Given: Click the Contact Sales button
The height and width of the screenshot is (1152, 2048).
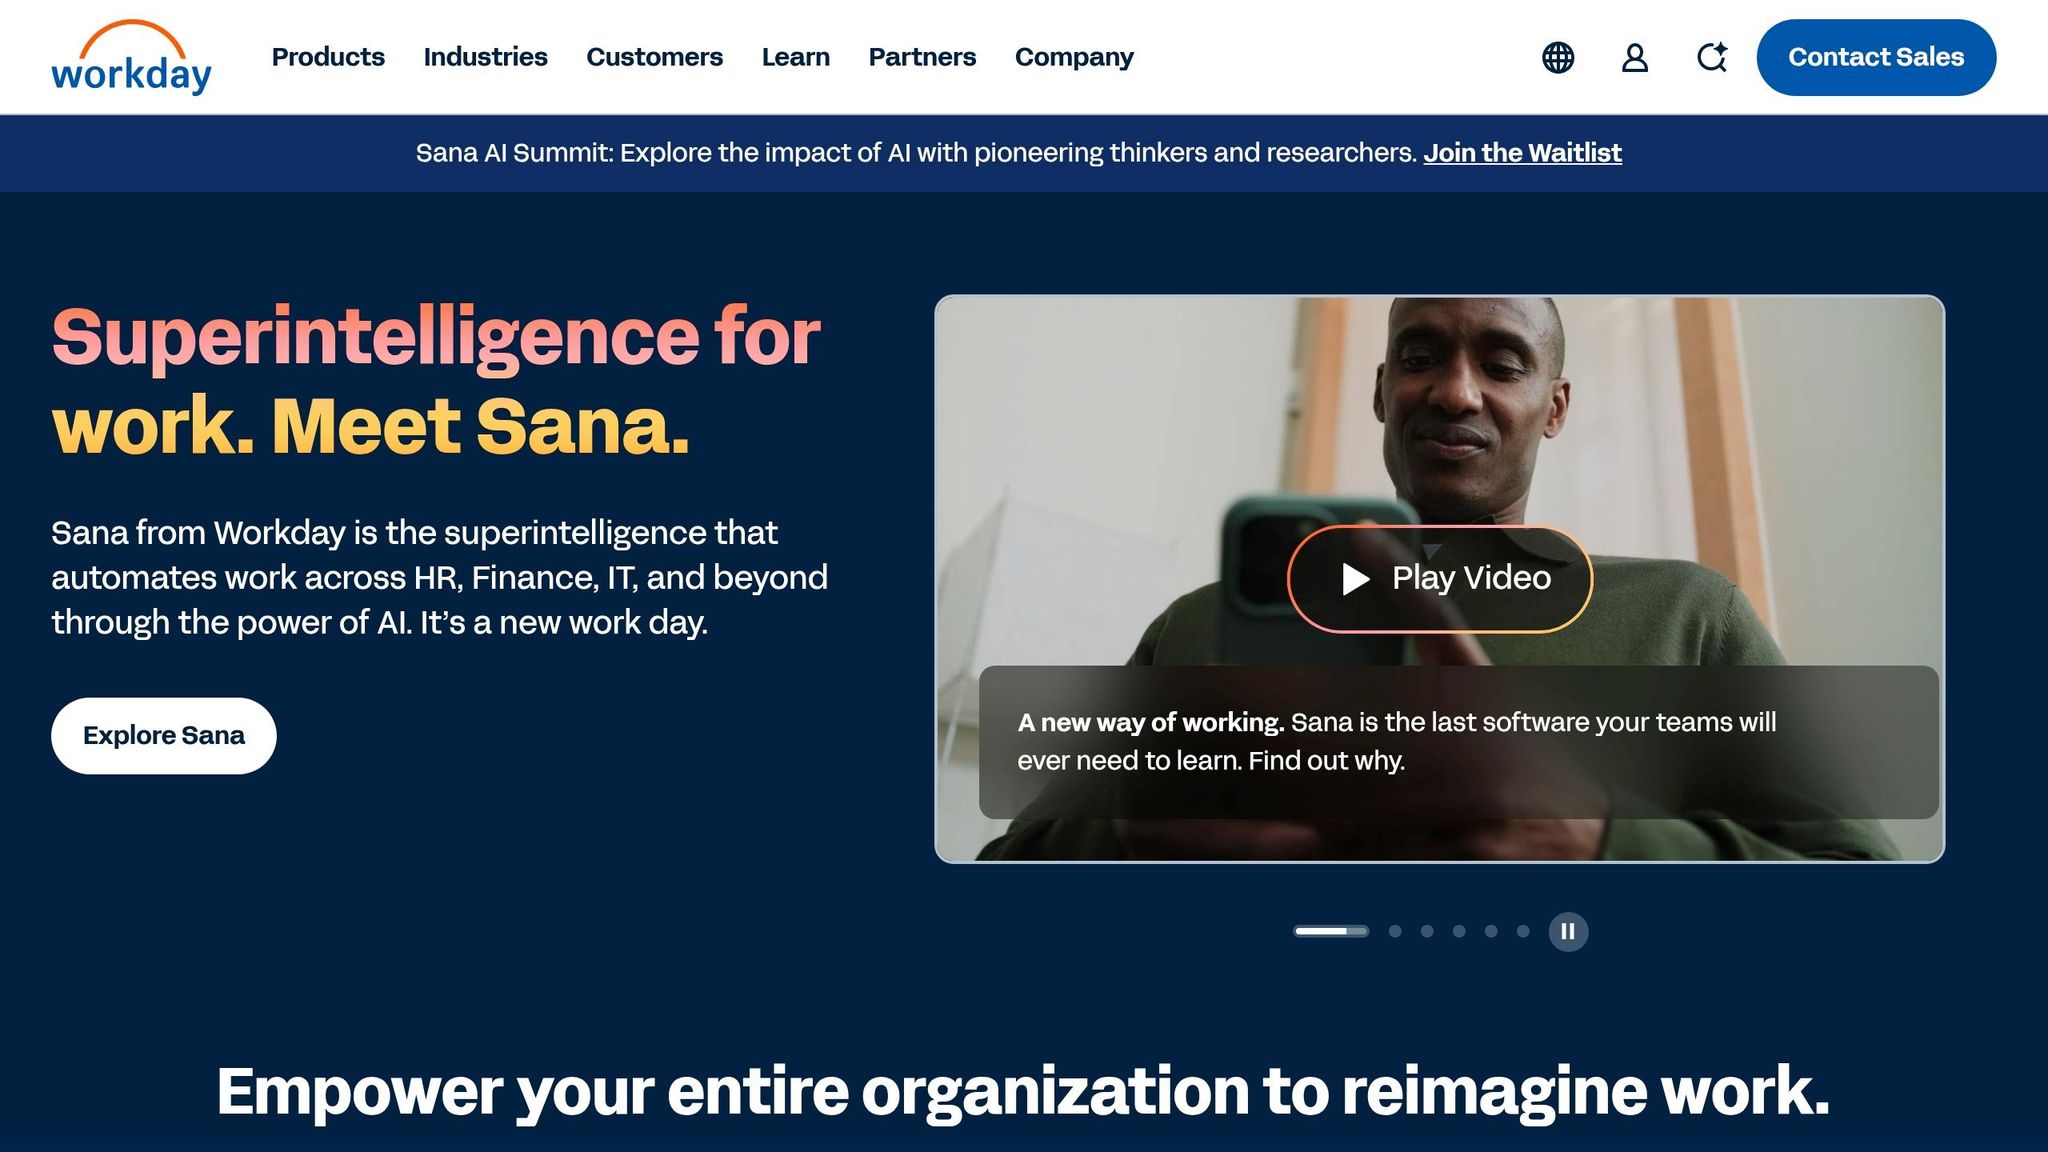Looking at the screenshot, I should [1876, 57].
